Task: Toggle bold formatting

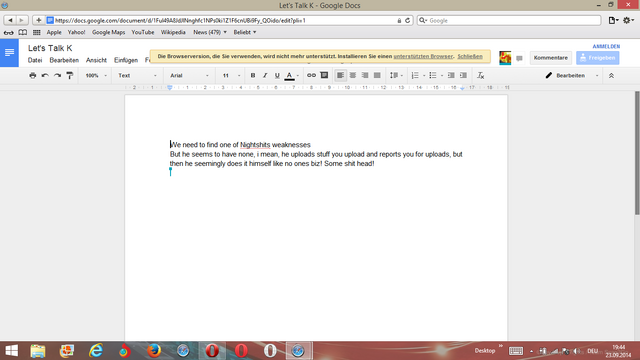Action: click(253, 76)
